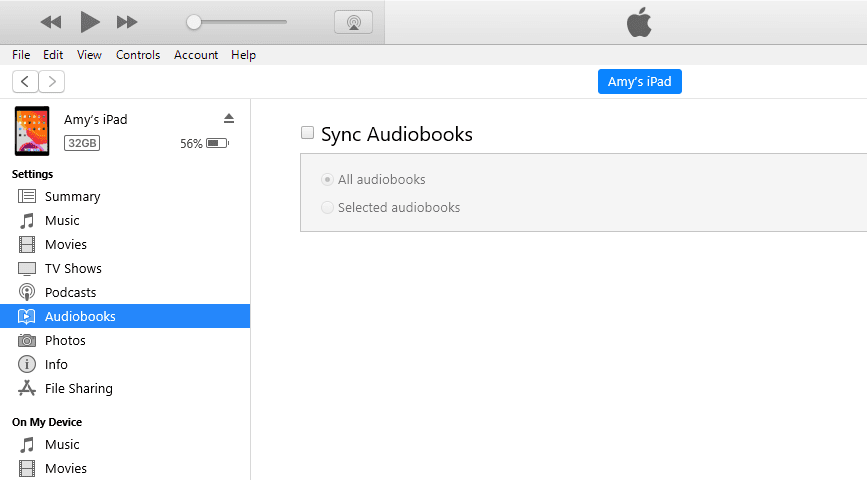Click the volume slider knob
The width and height of the screenshot is (867, 480).
pyautogui.click(x=194, y=22)
